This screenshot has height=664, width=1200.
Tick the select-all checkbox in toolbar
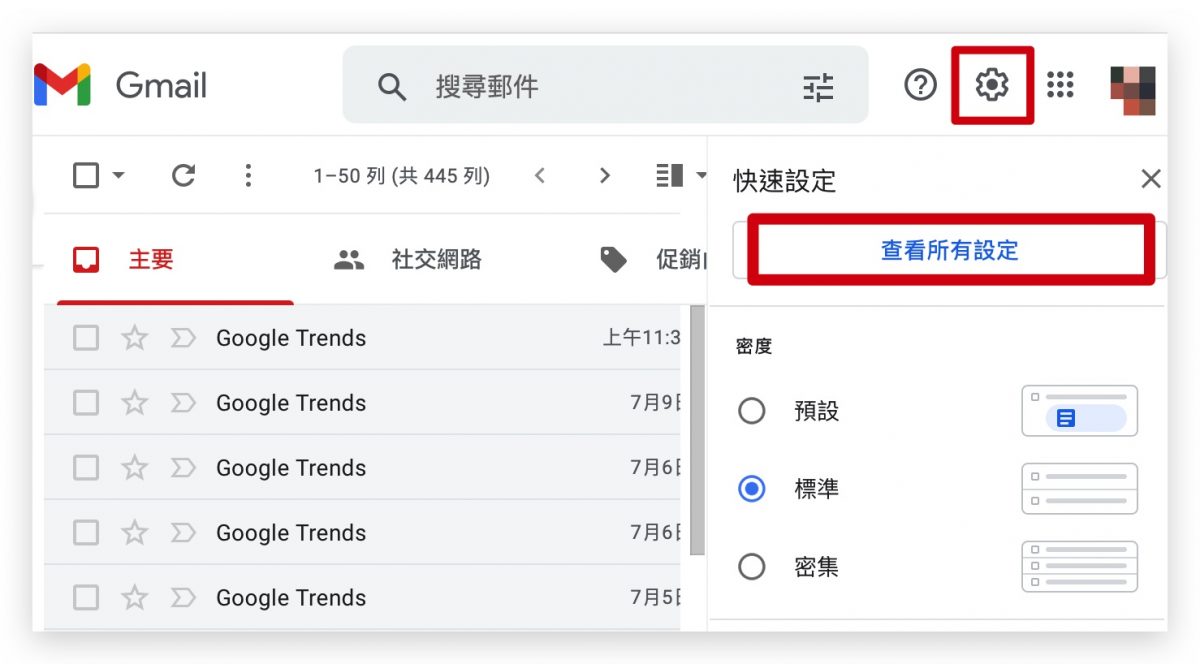pyautogui.click(x=86, y=176)
